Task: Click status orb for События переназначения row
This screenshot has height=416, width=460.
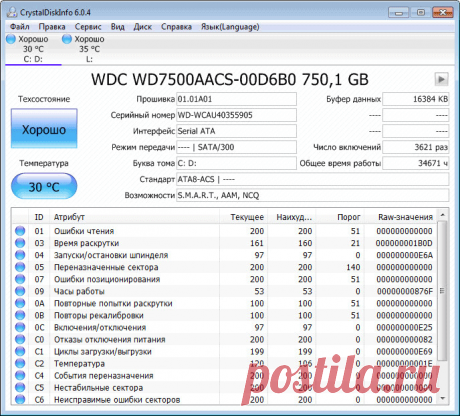Action: (x=20, y=375)
